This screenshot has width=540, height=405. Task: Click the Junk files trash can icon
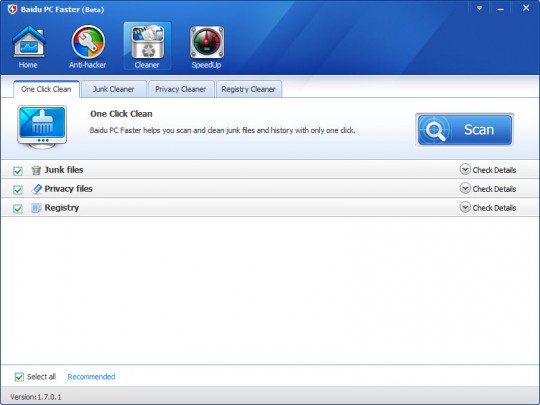pyautogui.click(x=36, y=170)
